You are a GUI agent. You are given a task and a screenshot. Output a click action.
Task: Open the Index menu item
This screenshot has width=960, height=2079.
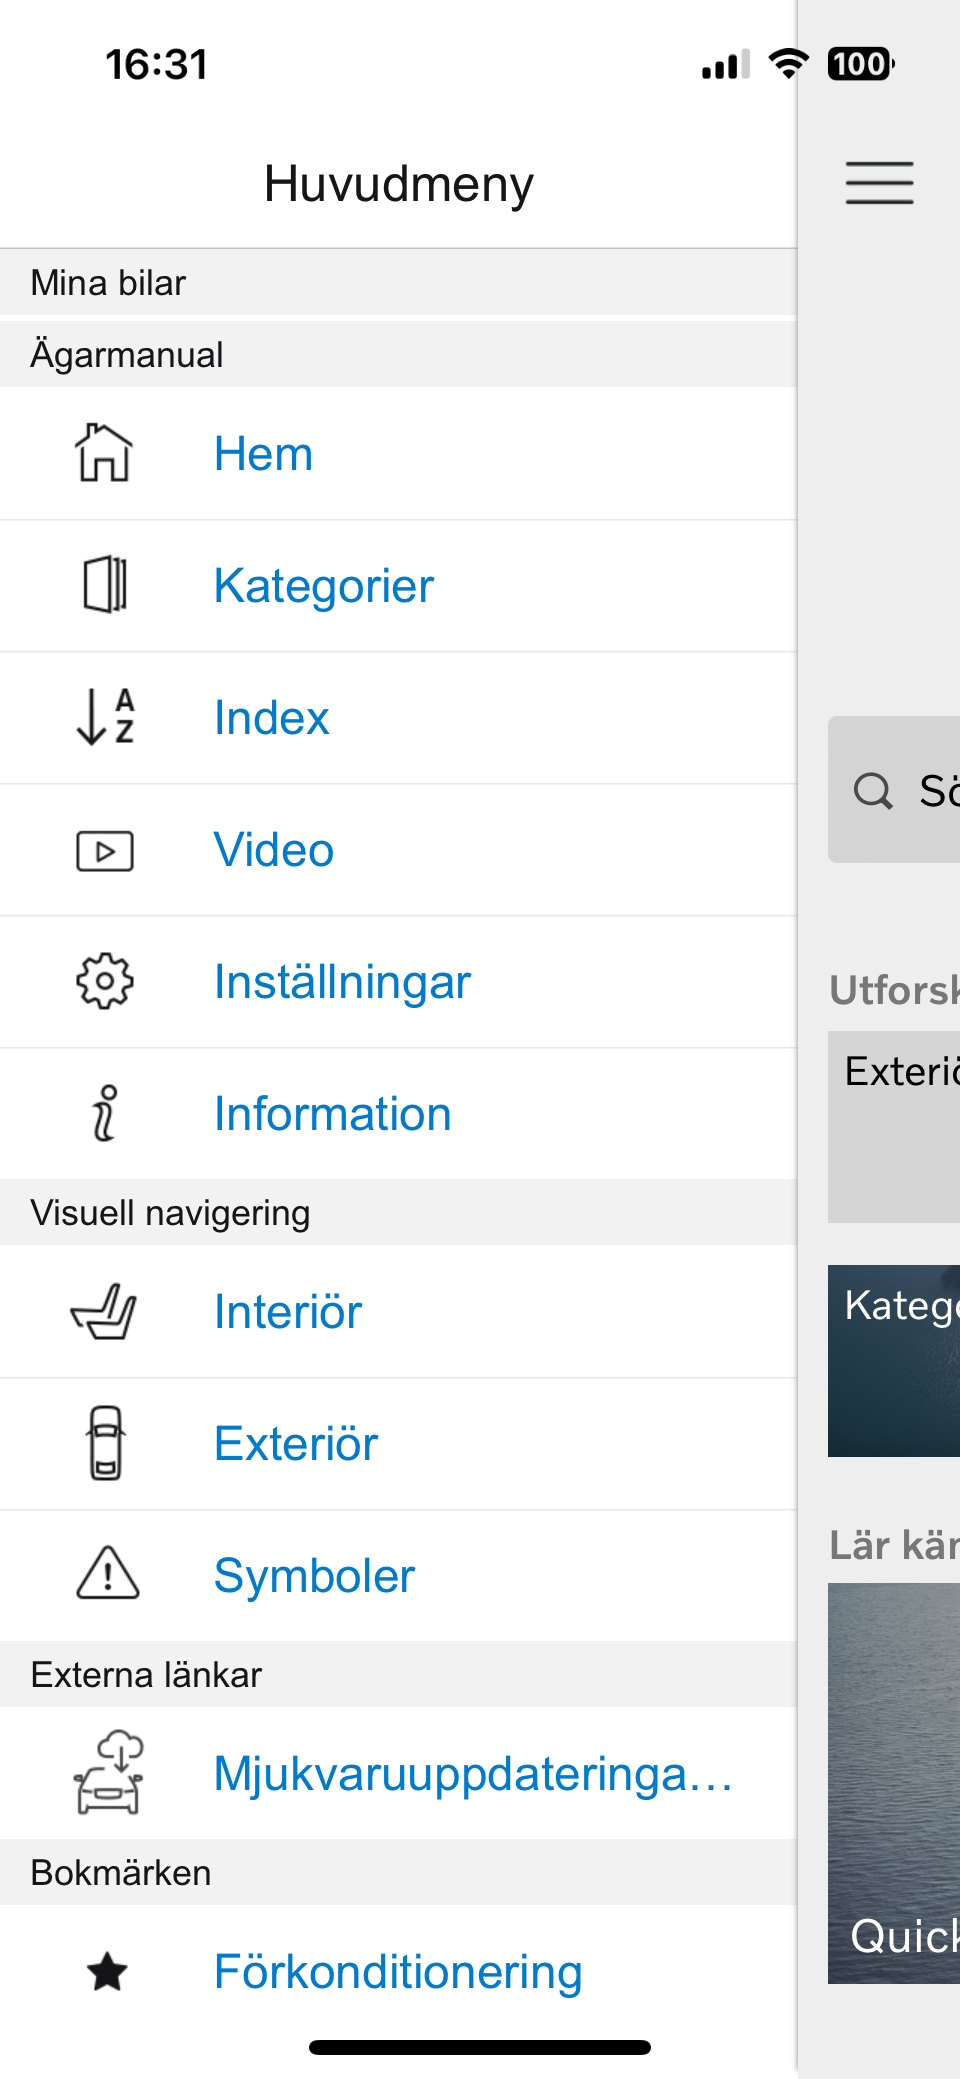398,718
